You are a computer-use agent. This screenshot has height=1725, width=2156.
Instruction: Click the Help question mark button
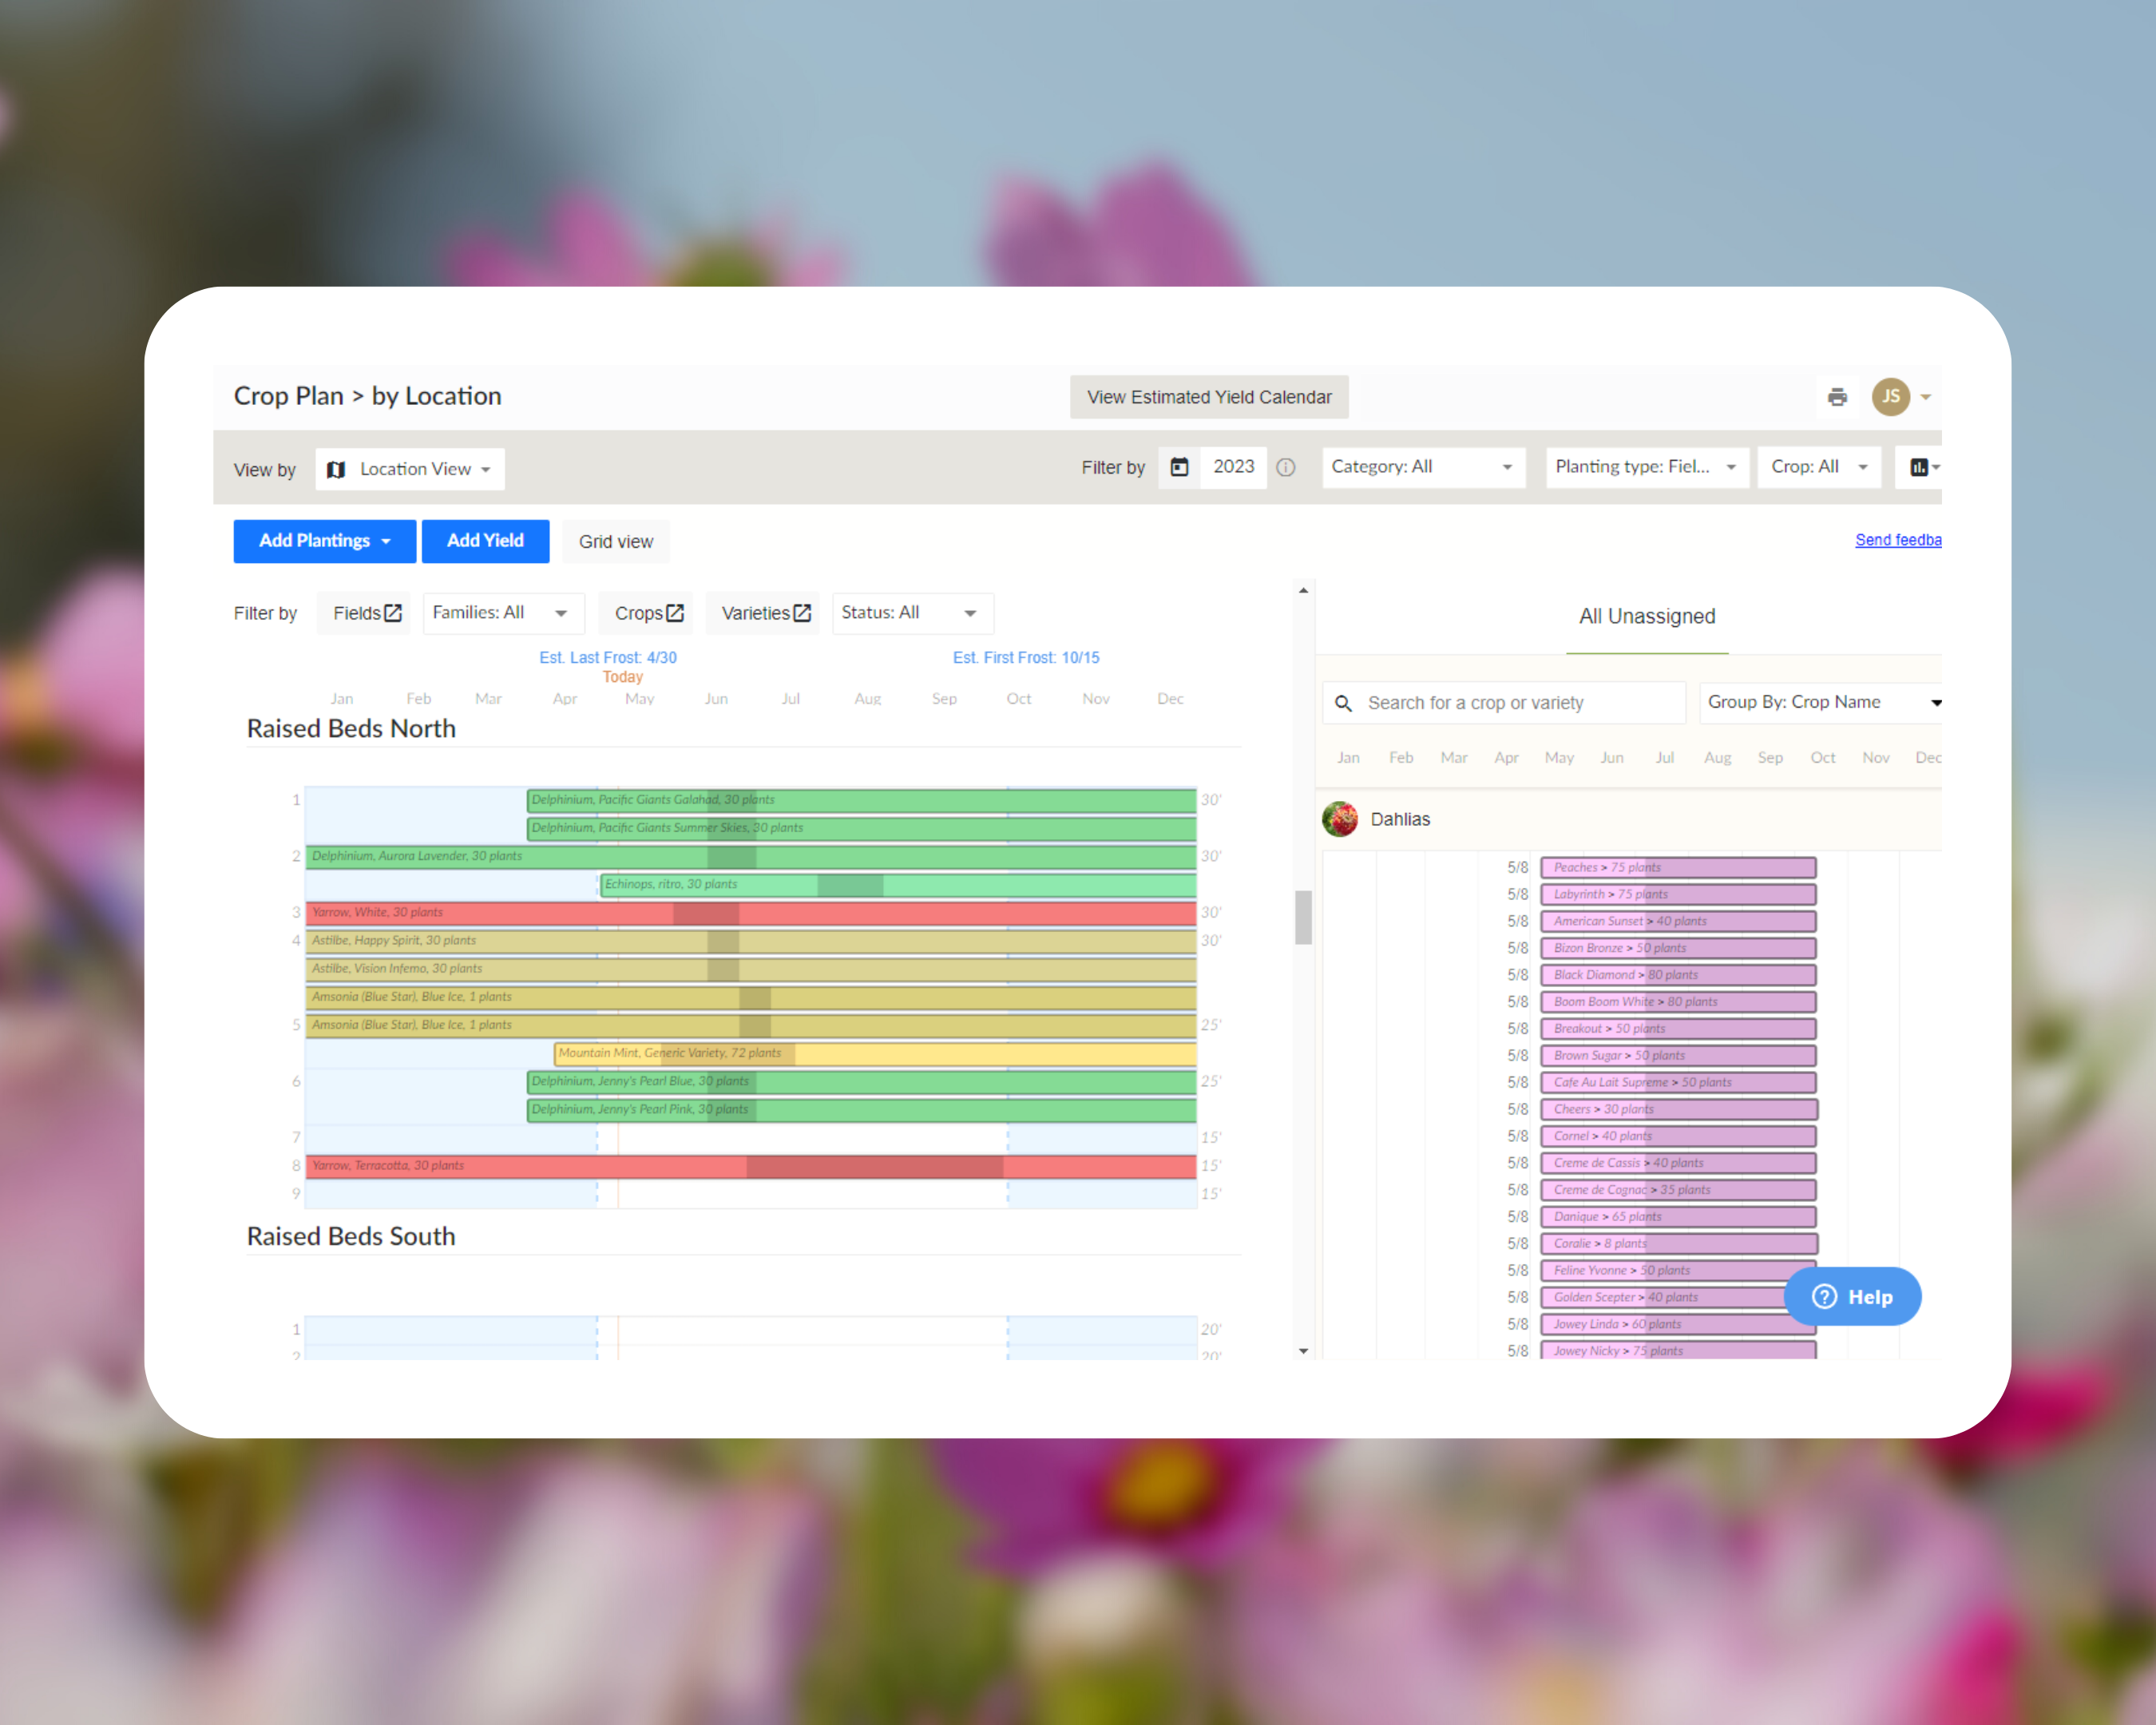pos(1853,1297)
